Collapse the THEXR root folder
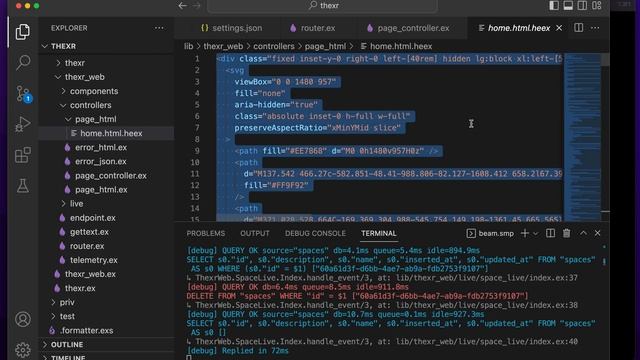 107,47
